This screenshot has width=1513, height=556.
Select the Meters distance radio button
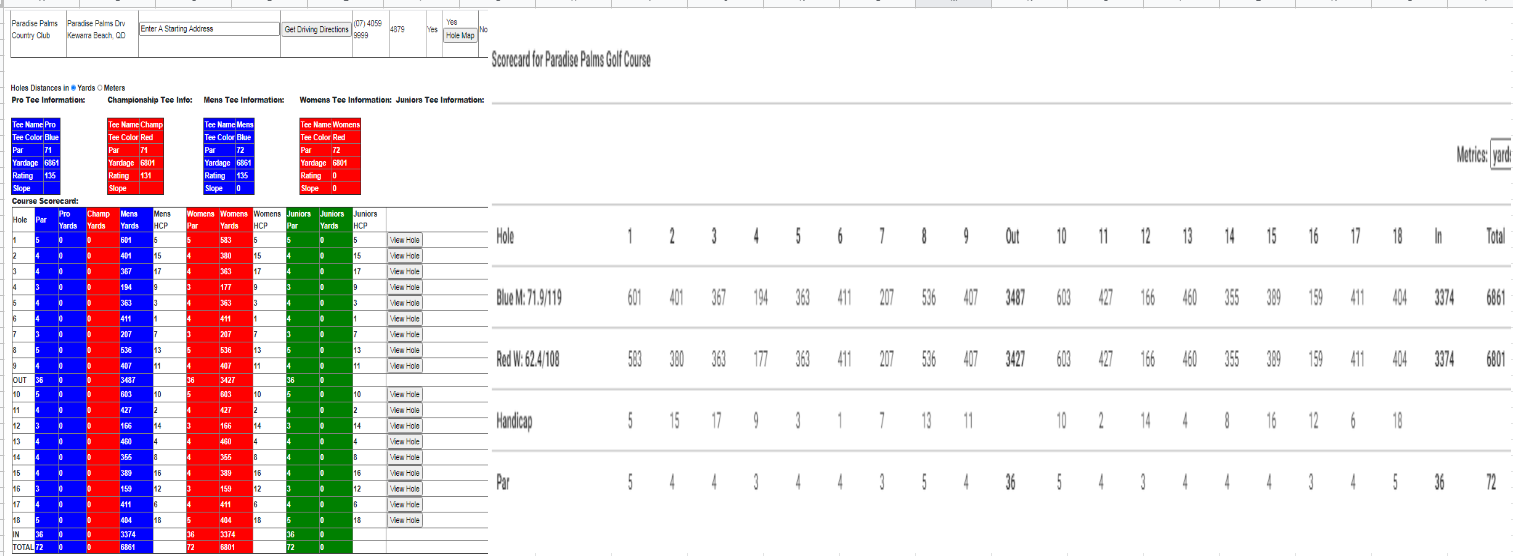101,88
